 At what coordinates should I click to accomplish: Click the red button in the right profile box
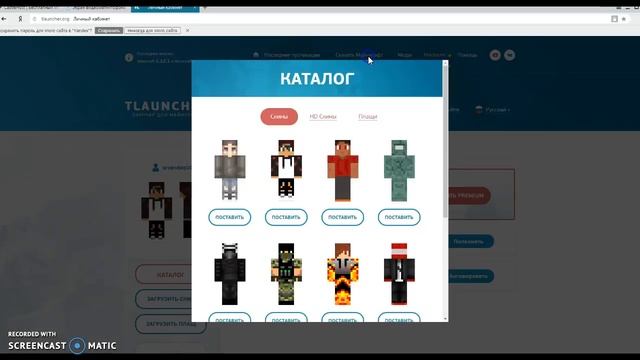(x=469, y=196)
